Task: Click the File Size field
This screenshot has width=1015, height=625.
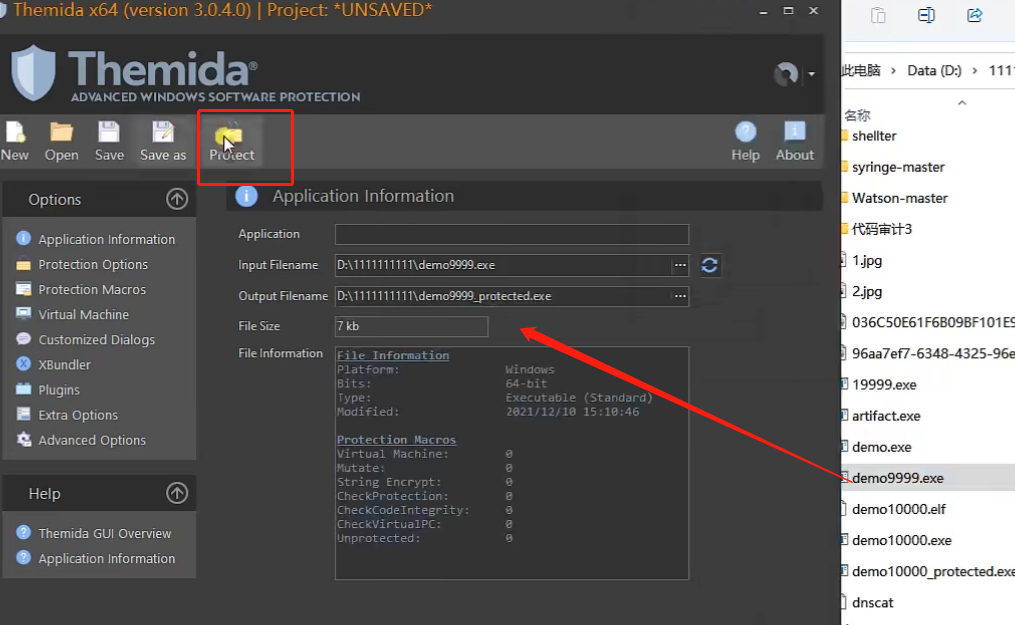Action: pos(412,326)
